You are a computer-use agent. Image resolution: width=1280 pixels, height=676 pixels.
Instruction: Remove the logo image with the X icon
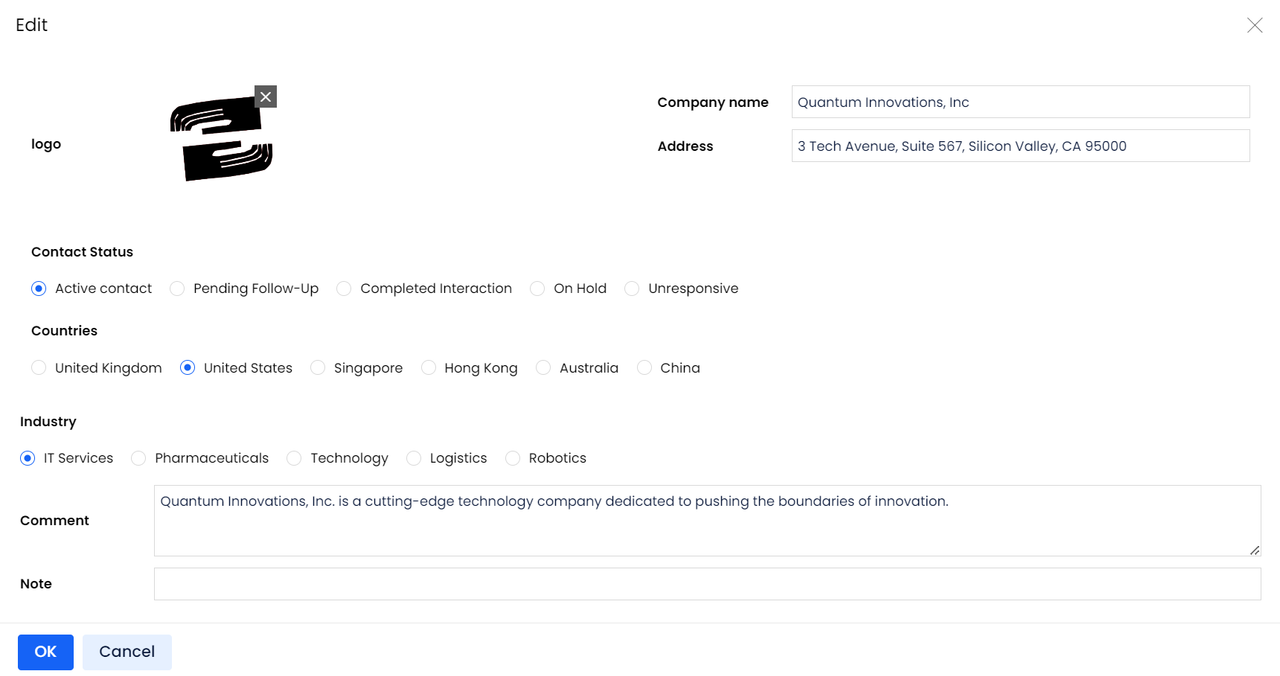265,97
